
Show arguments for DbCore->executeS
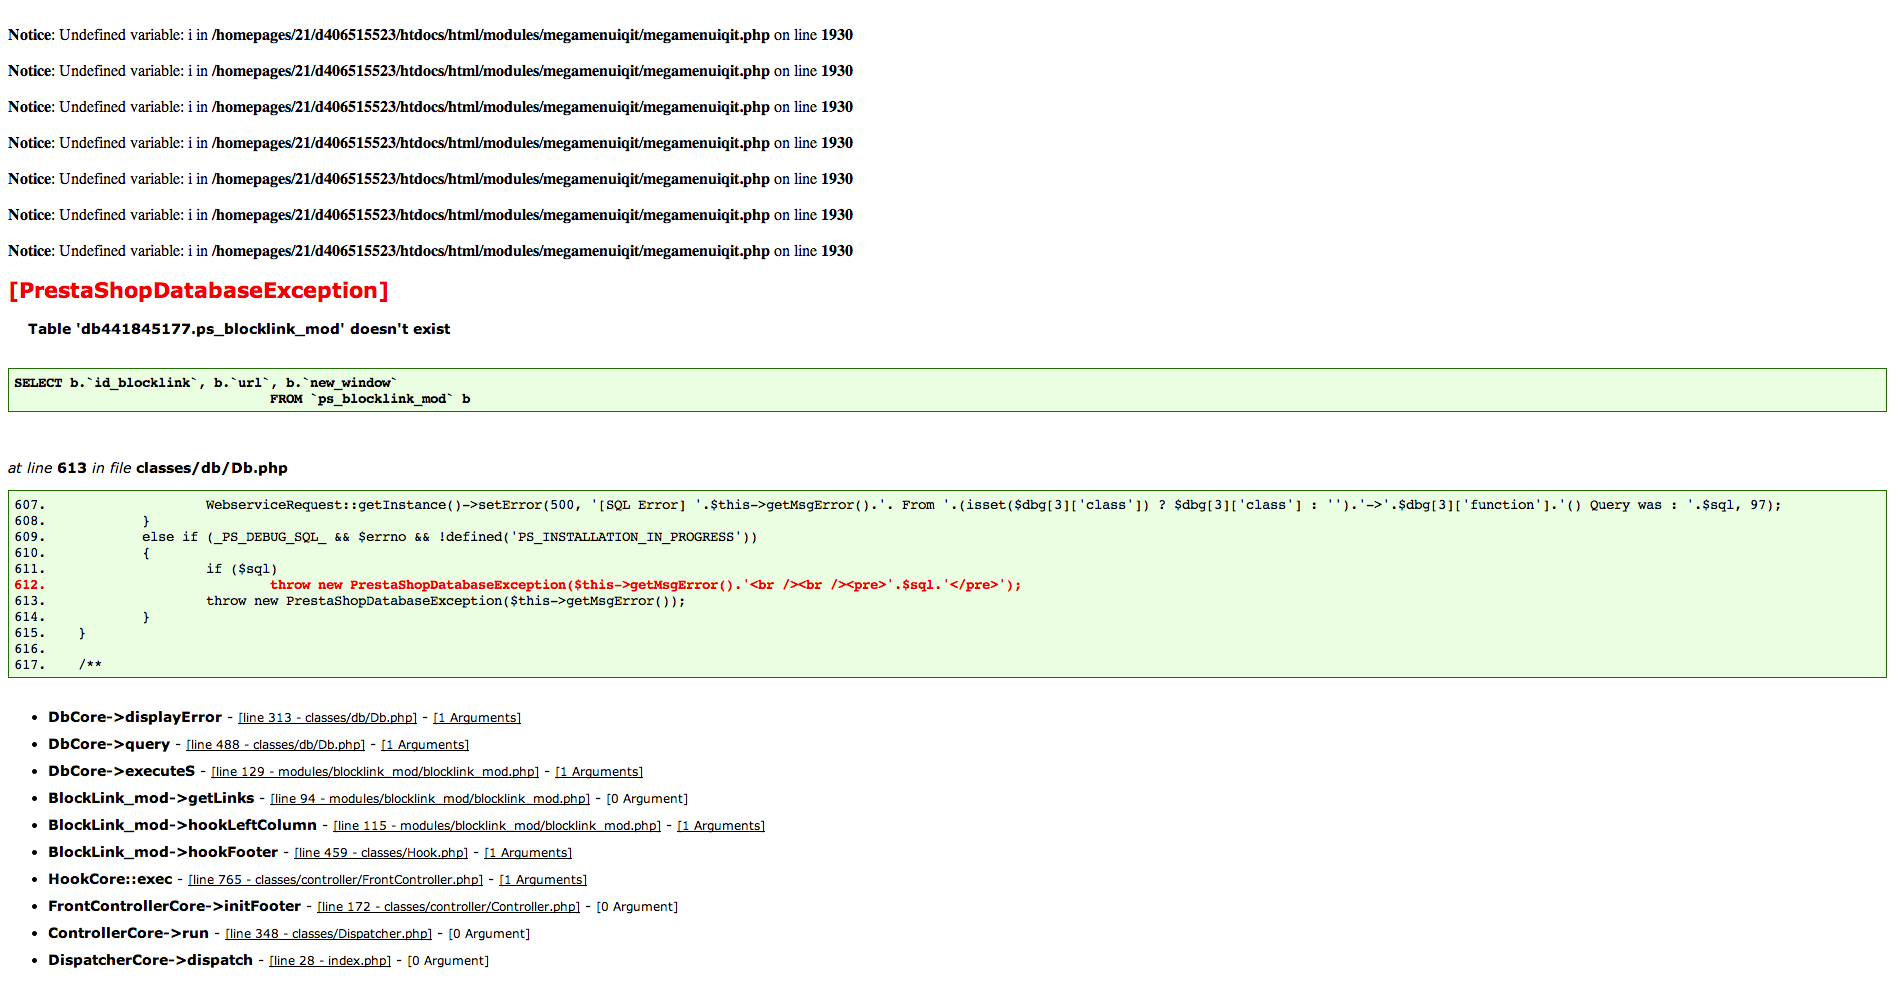click(599, 772)
